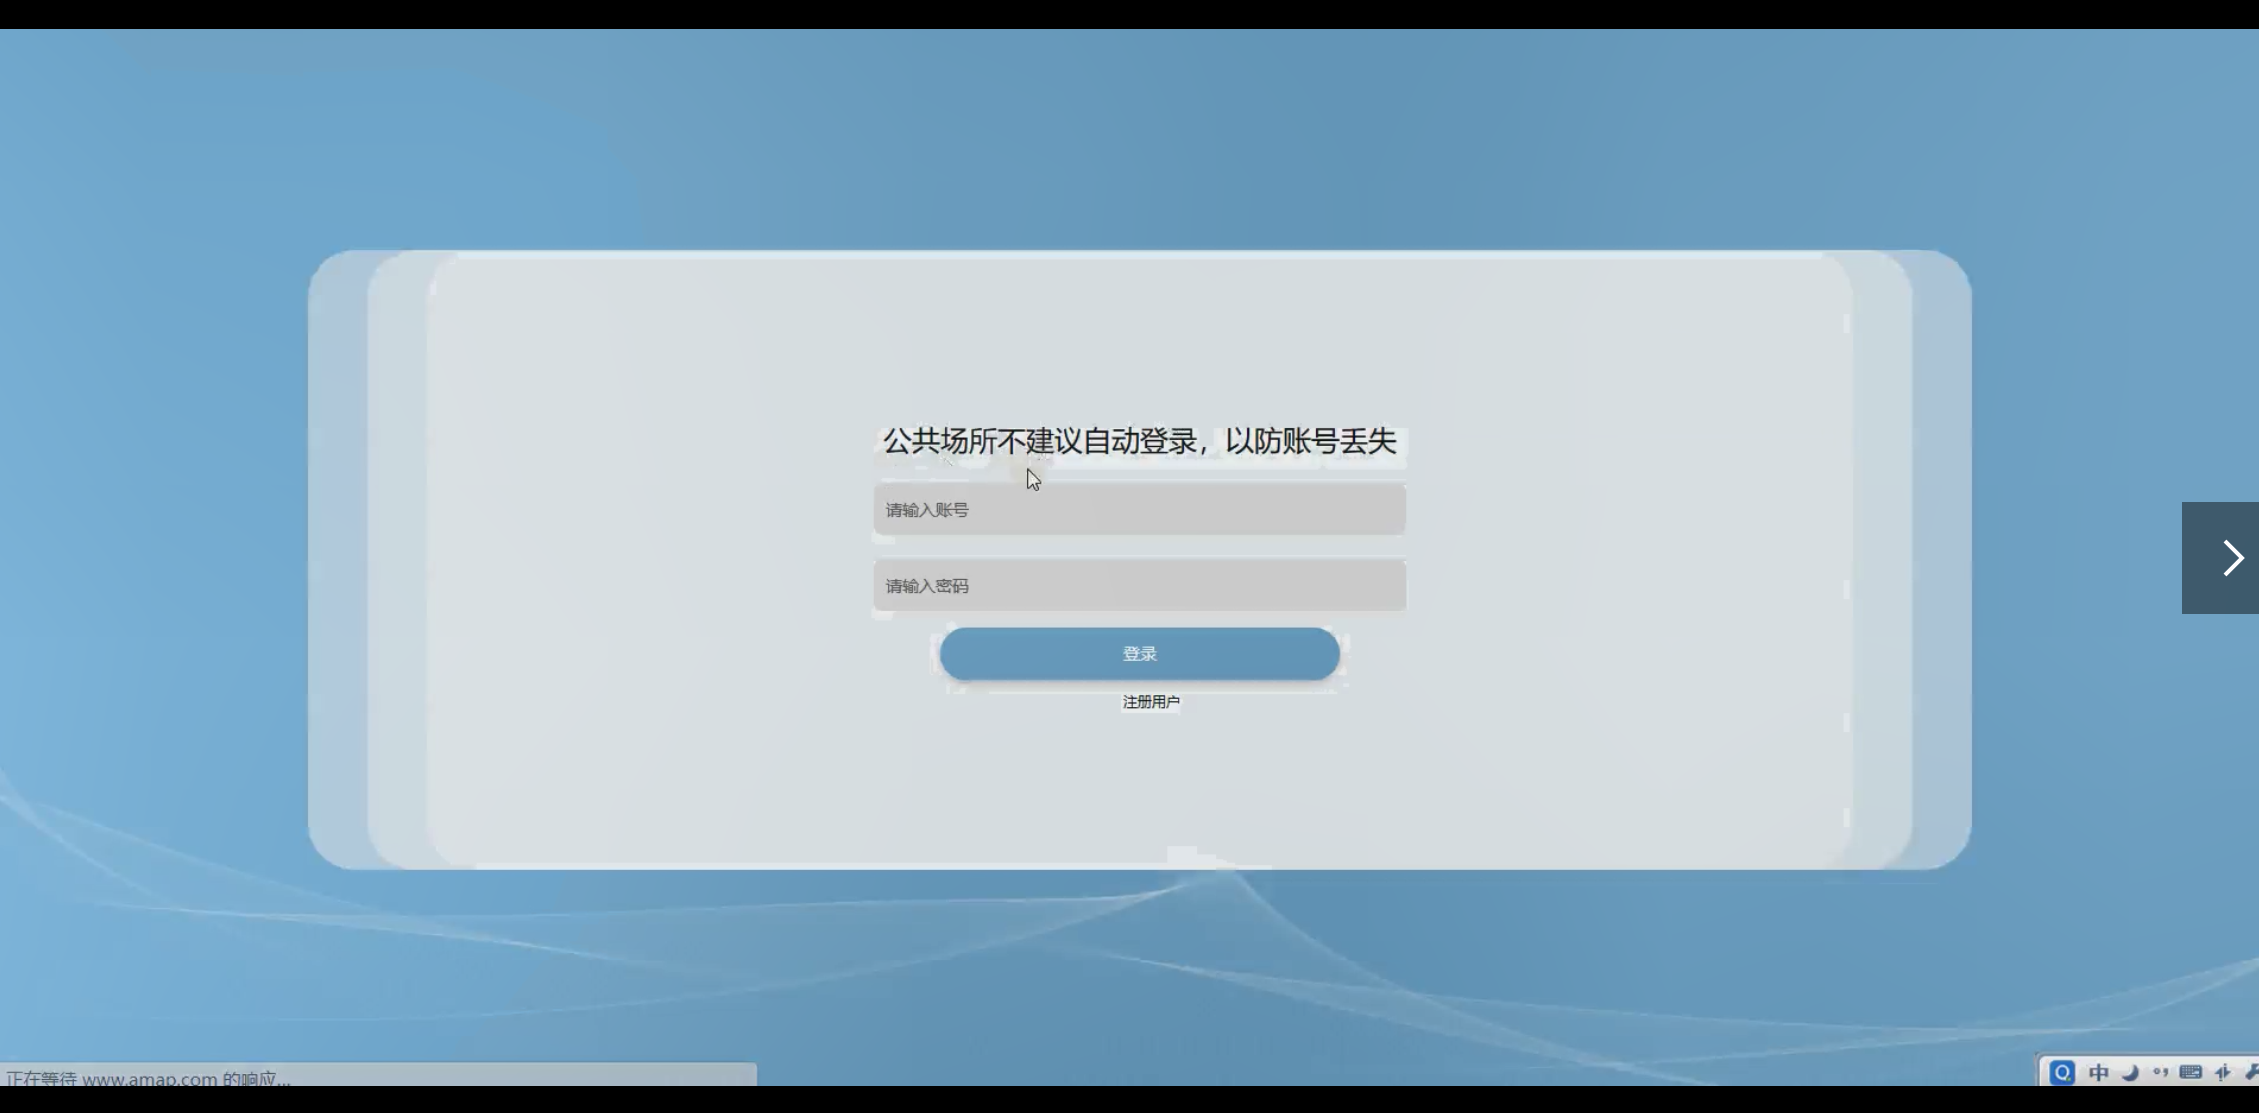Click the right chevron arrow icon
Screen dimensions: 2259x1113
(2232, 558)
